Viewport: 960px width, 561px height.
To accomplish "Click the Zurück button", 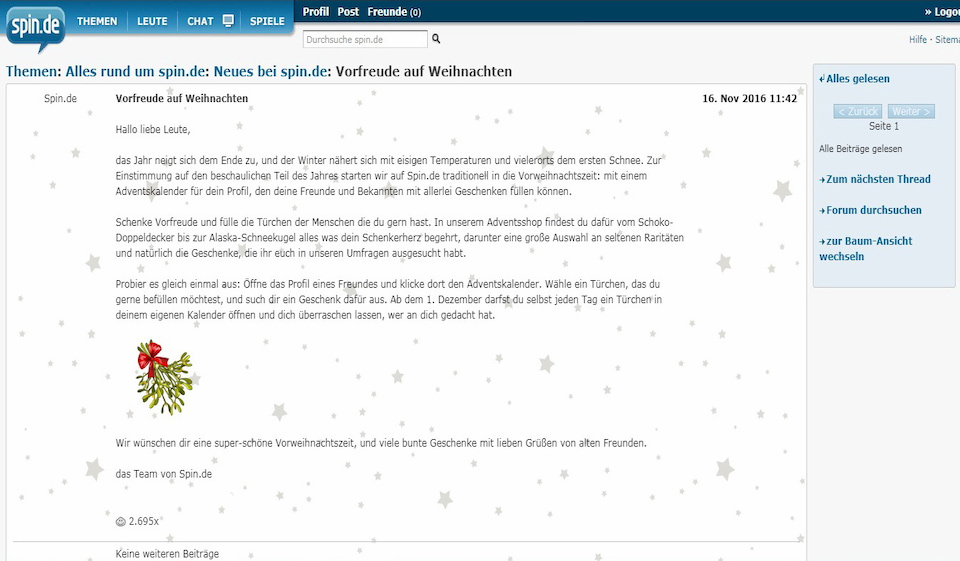I will pyautogui.click(x=858, y=111).
